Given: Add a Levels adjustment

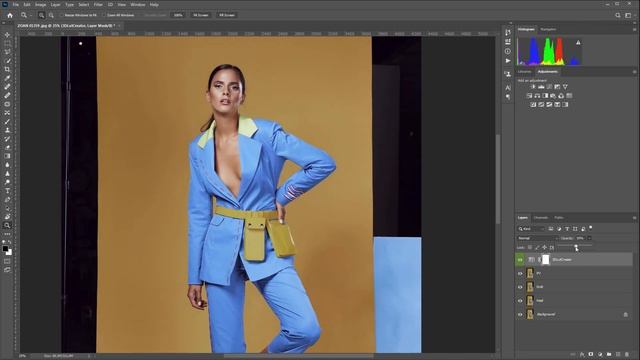Looking at the screenshot, I should coord(541,87).
